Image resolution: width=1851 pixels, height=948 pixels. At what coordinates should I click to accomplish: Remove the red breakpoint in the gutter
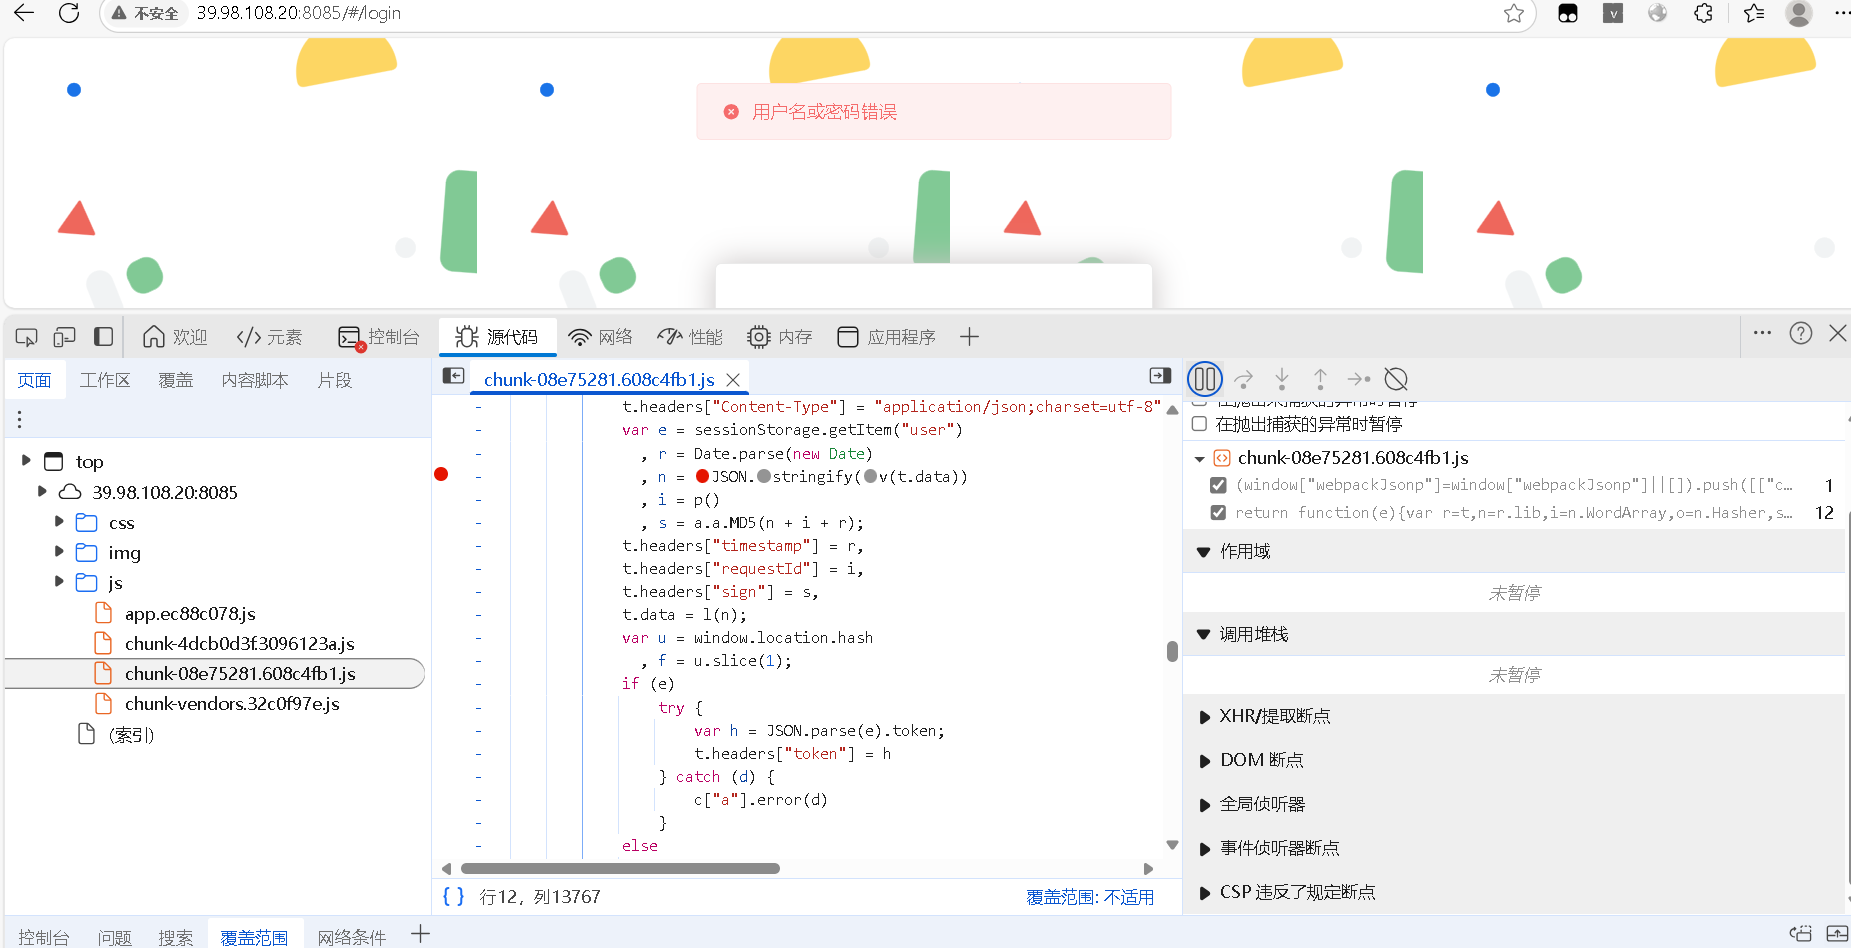[x=441, y=474]
